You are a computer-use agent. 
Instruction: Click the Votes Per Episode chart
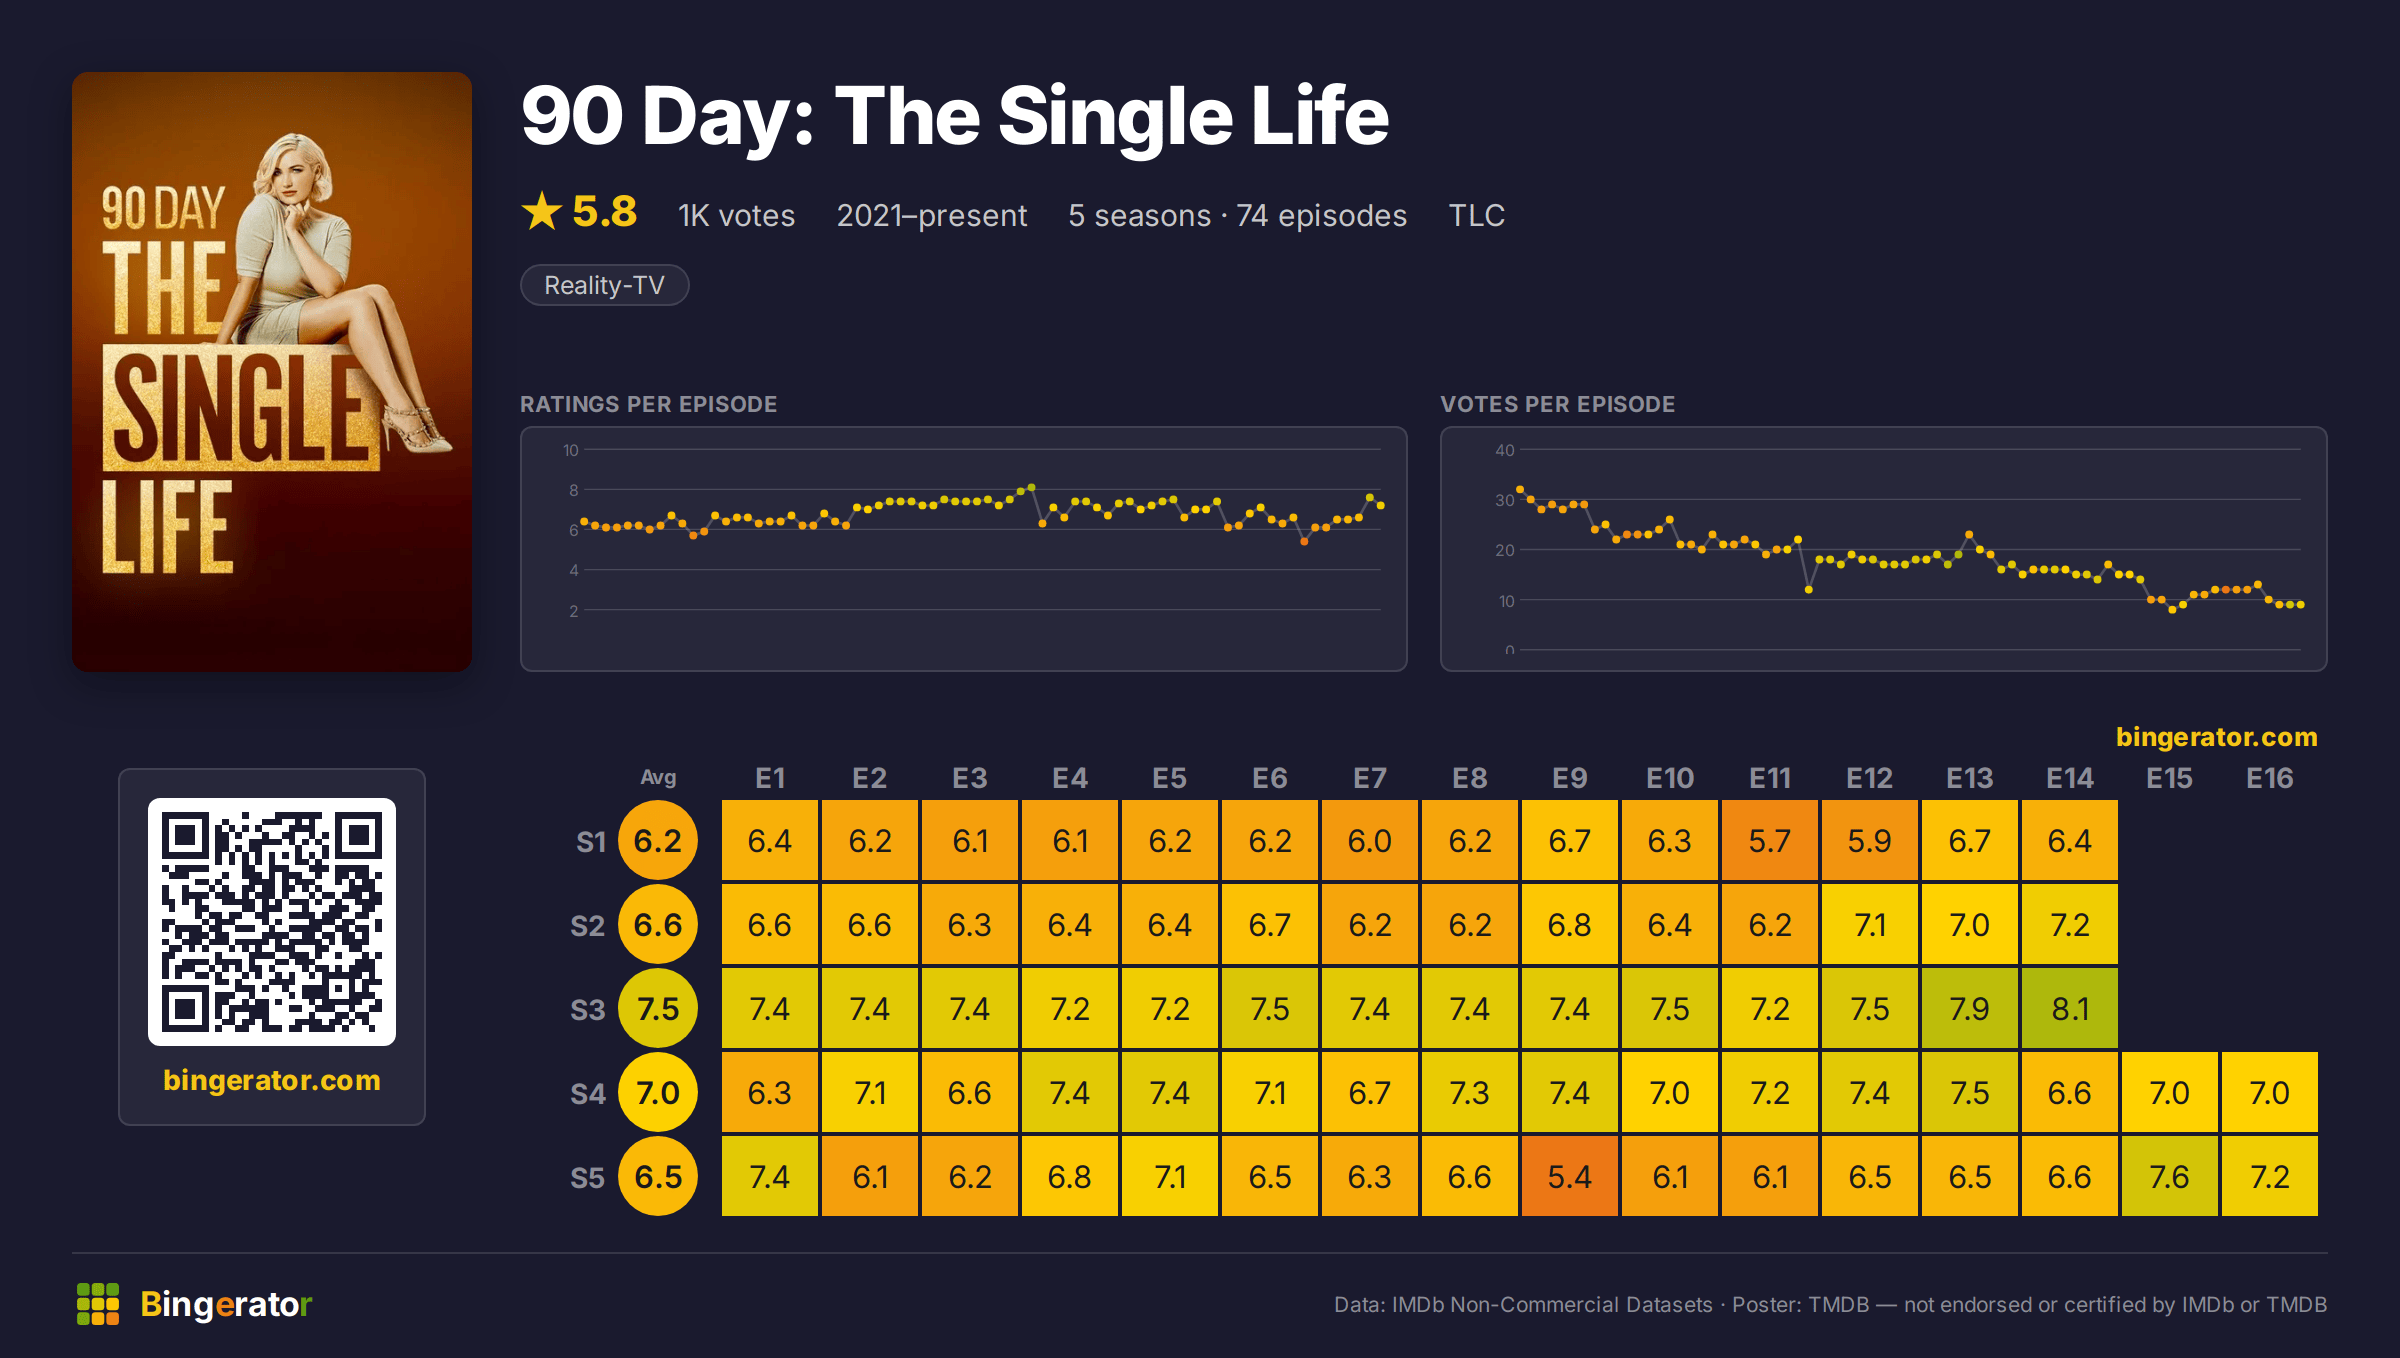(1884, 549)
